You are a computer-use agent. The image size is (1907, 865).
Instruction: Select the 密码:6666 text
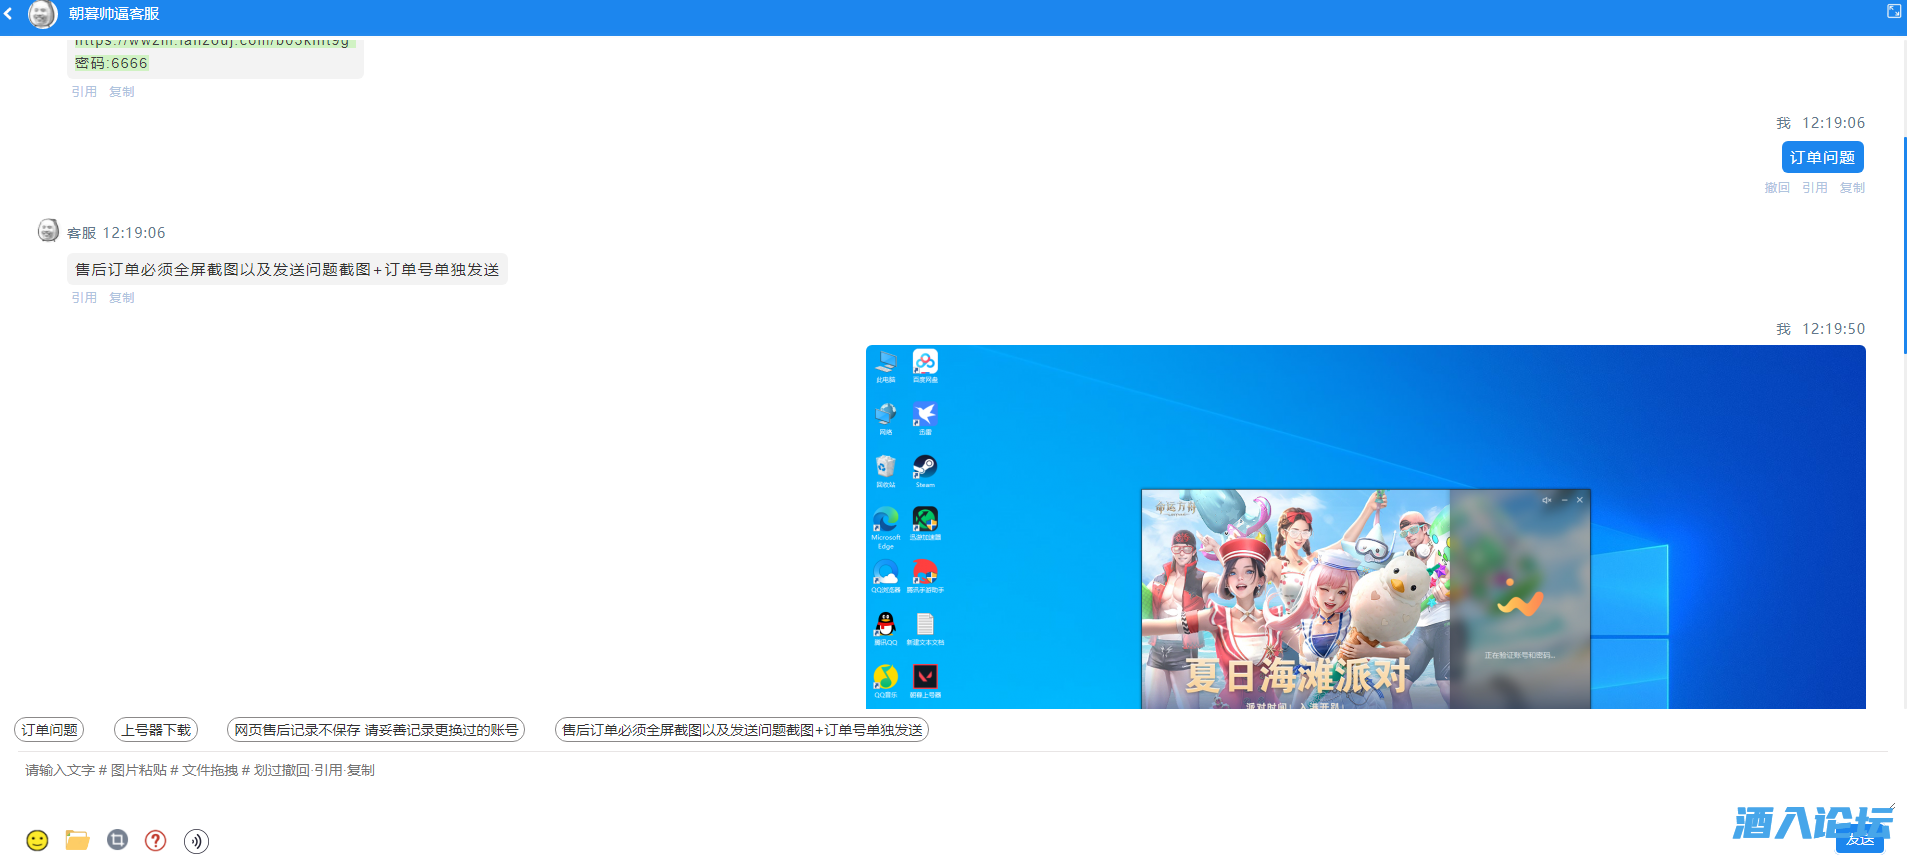[x=111, y=63]
